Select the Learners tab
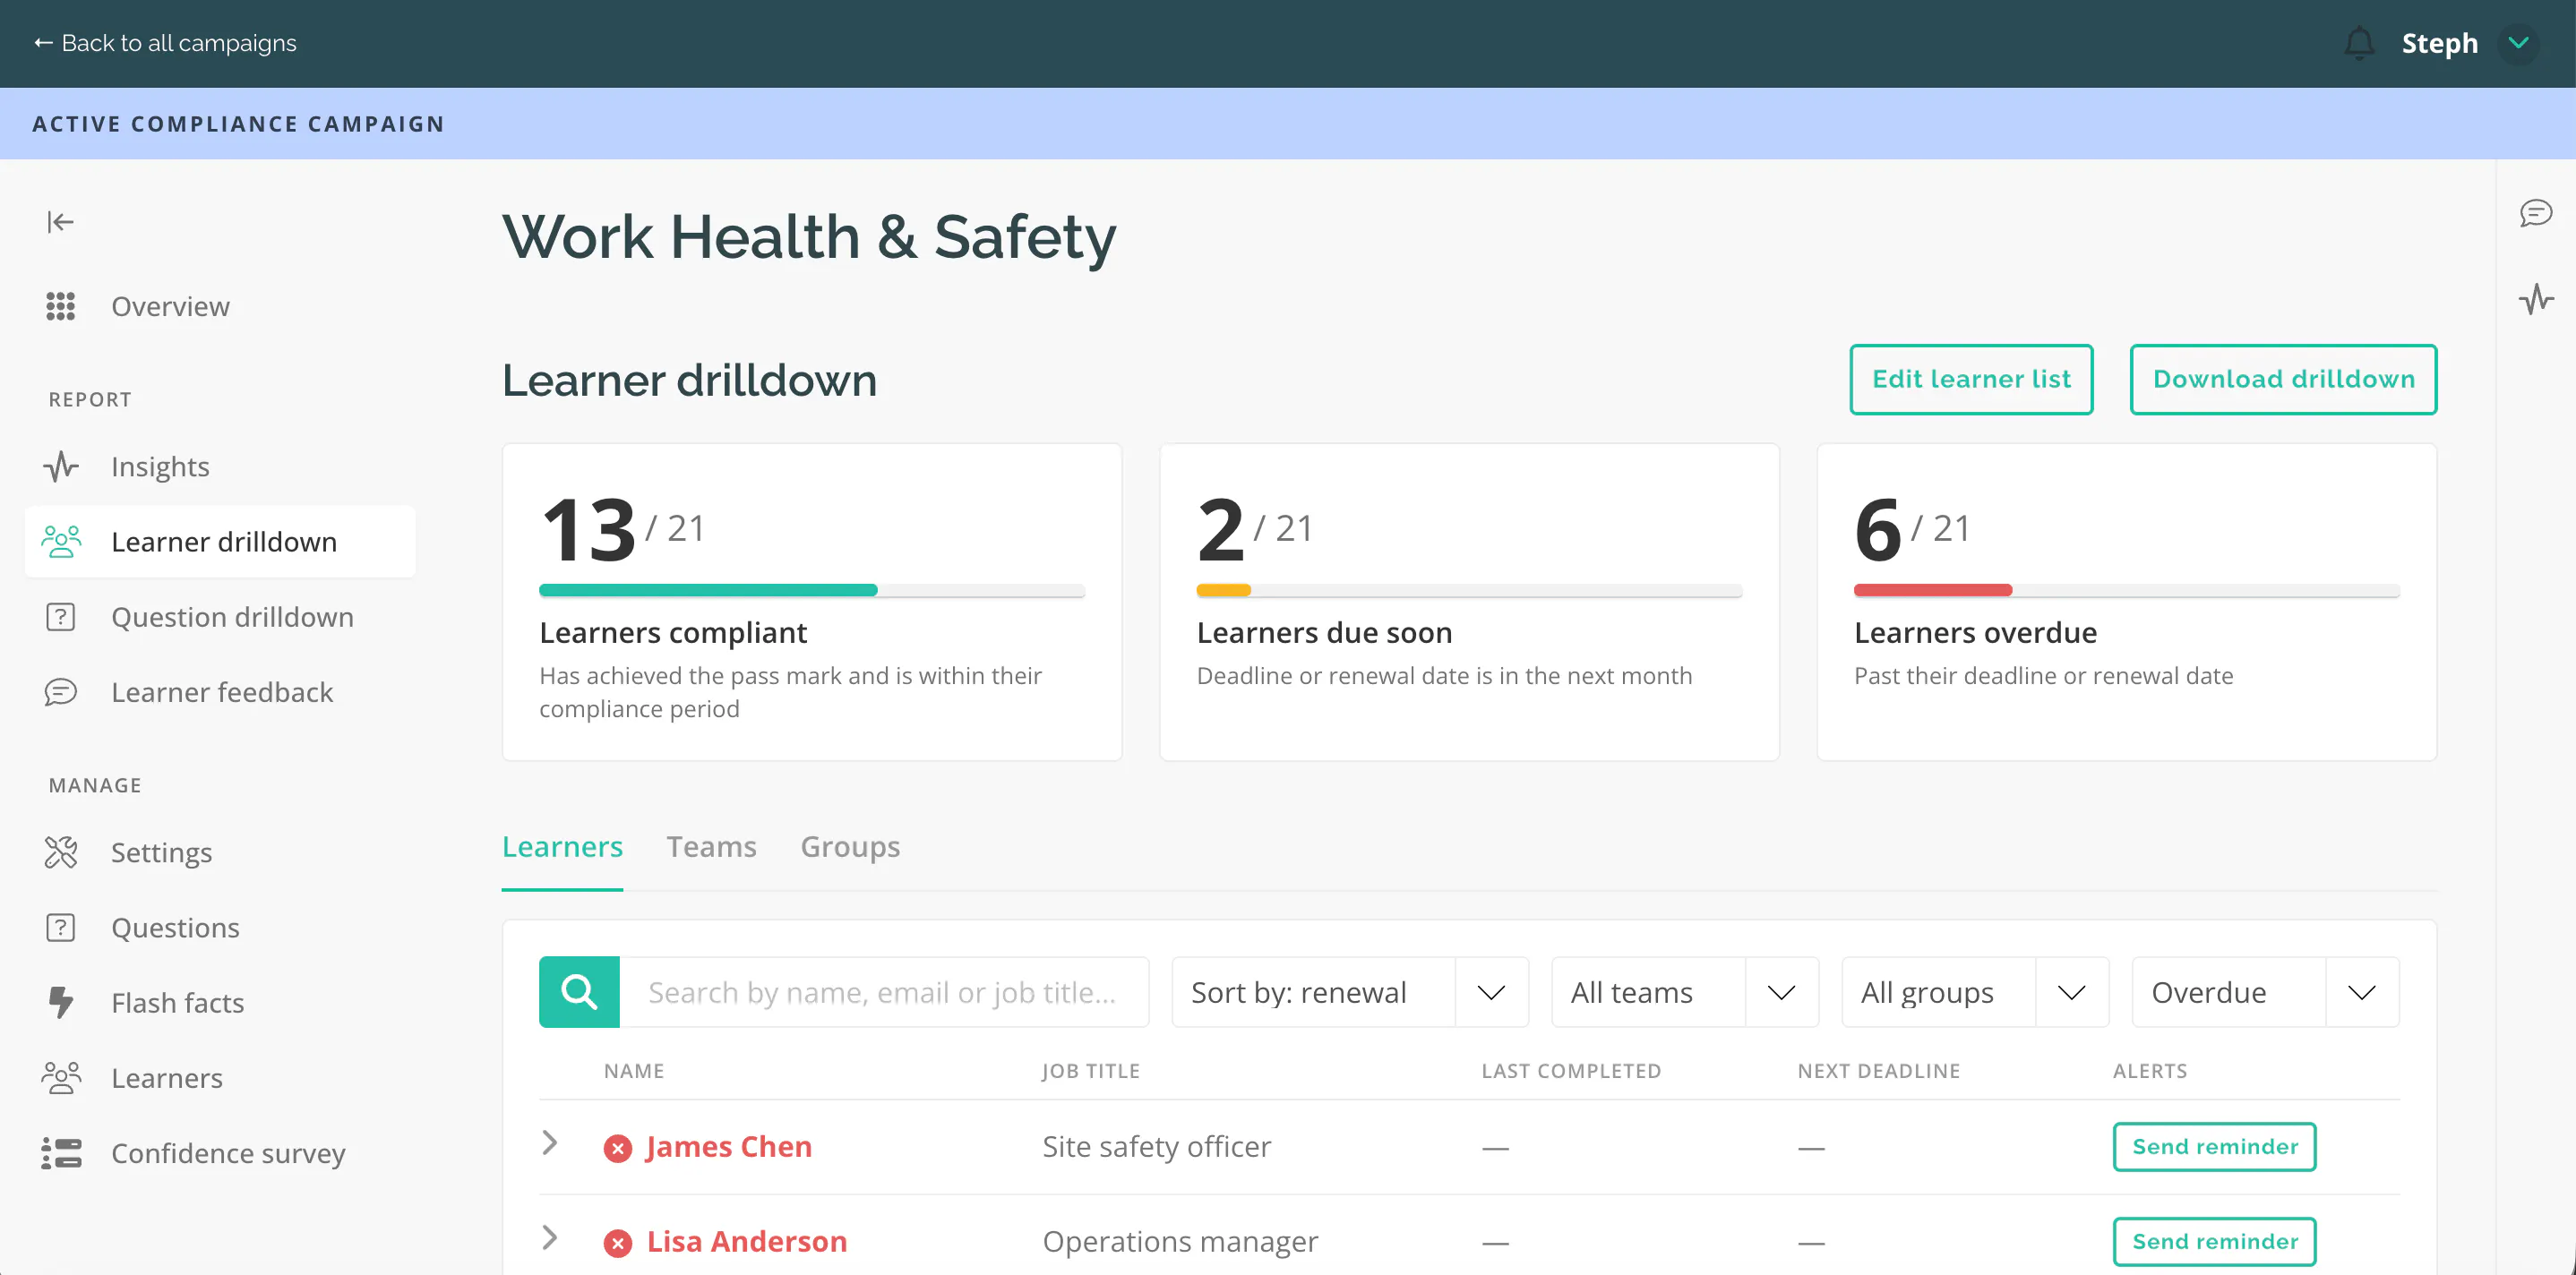This screenshot has width=2576, height=1275. [x=562, y=847]
